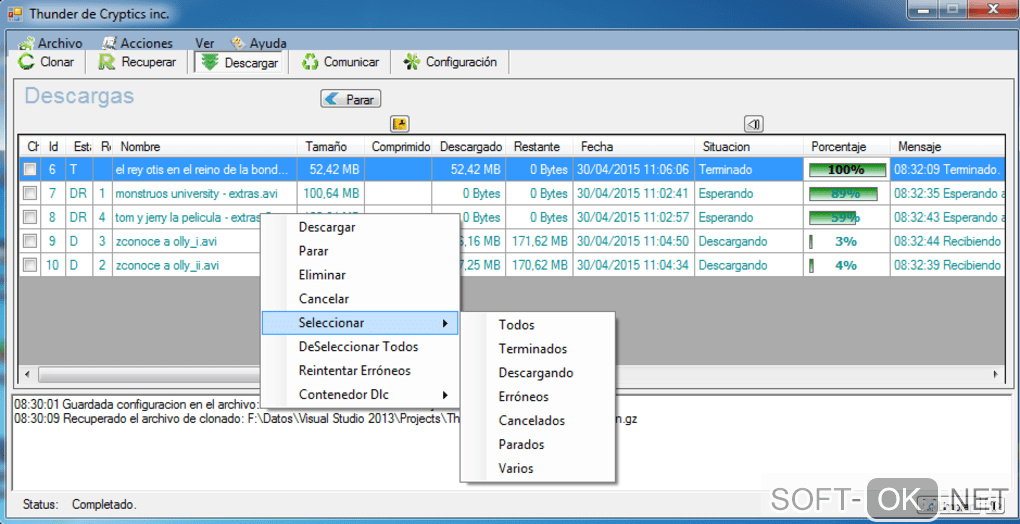
Task: Click the Archivo menu icon
Action: [27, 44]
